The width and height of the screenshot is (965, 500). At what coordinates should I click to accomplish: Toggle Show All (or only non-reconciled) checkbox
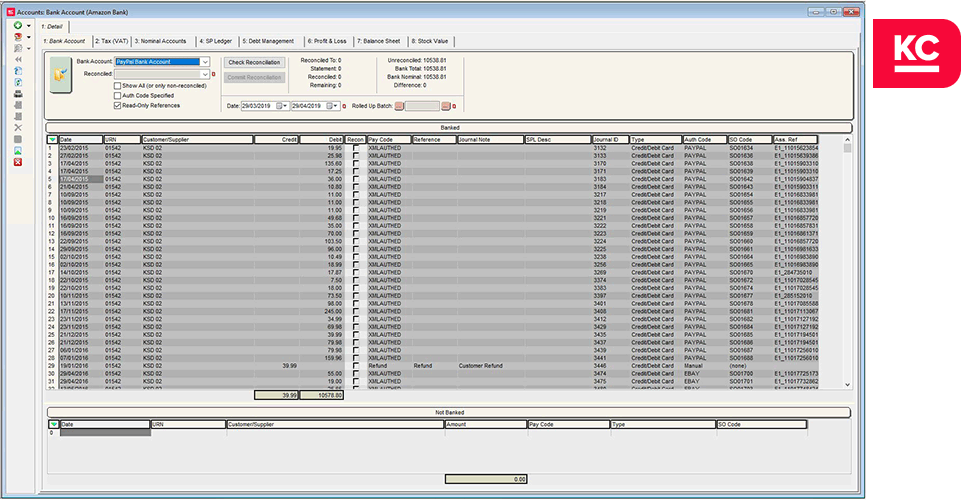tap(118, 86)
